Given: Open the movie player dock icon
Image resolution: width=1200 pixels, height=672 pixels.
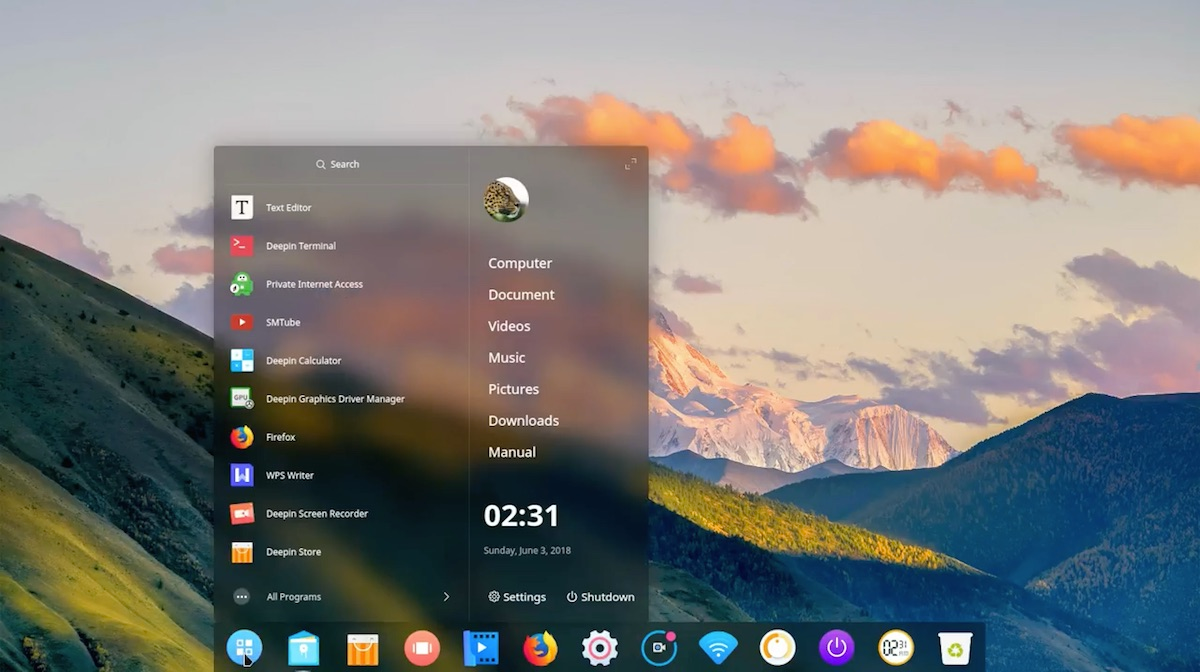Looking at the screenshot, I should coord(481,648).
